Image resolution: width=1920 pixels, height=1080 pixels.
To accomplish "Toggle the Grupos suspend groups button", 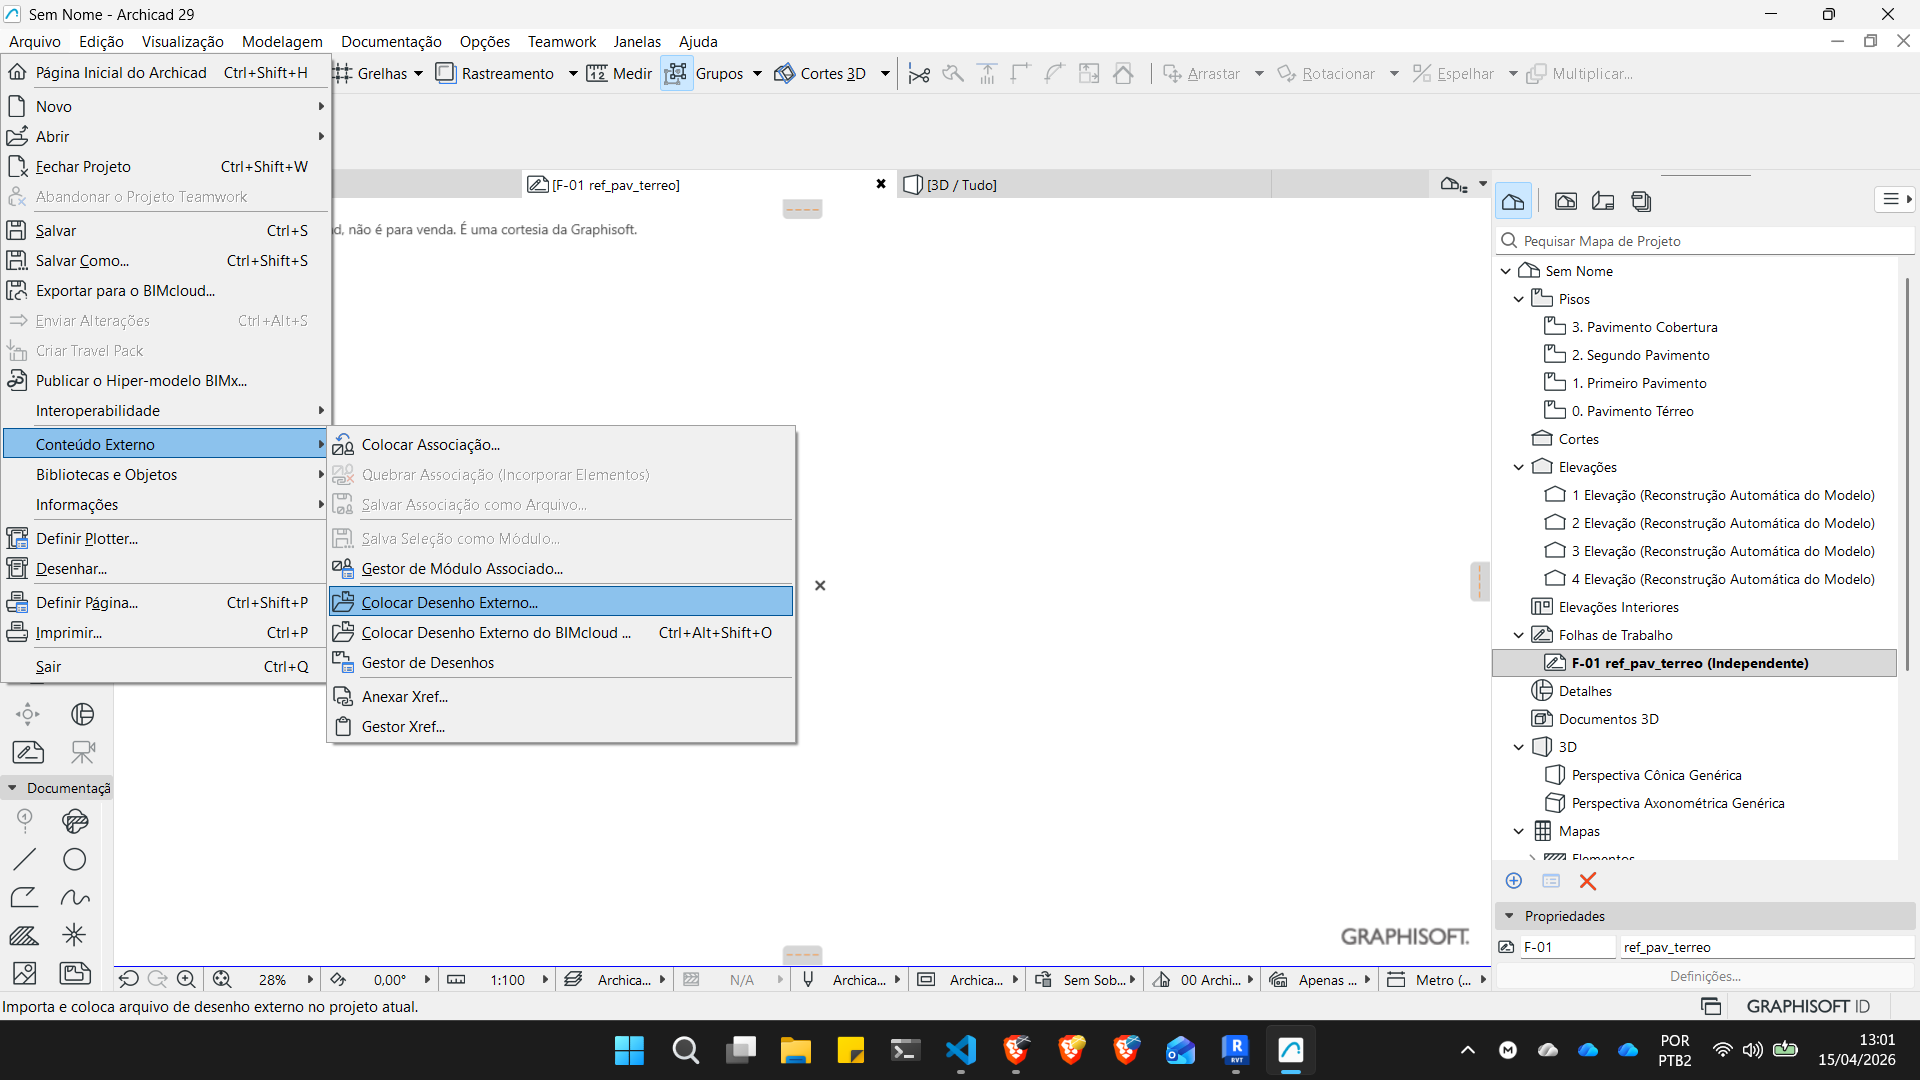I will pyautogui.click(x=677, y=73).
